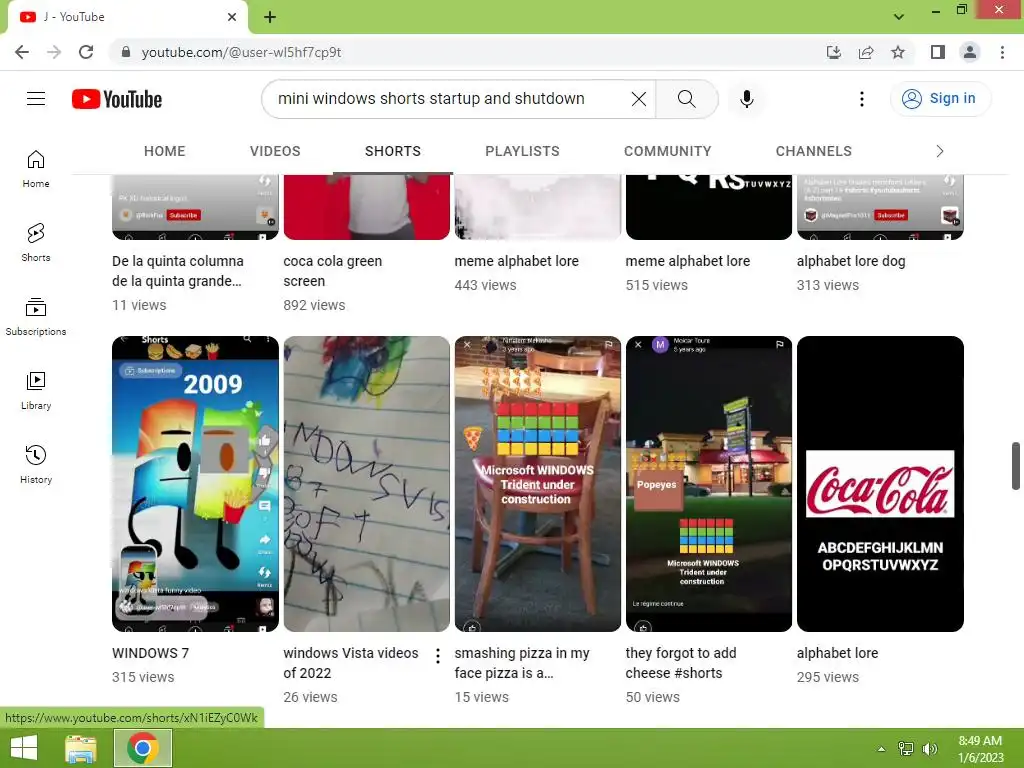Switch to the COMMUNITY channel tab
Viewport: 1024px width, 768px height.
tap(667, 151)
